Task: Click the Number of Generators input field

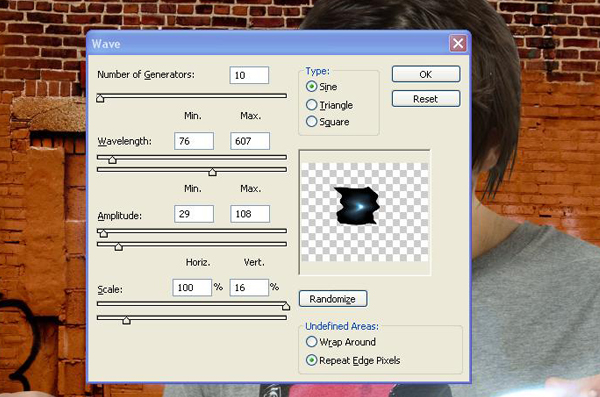Action: (x=249, y=75)
